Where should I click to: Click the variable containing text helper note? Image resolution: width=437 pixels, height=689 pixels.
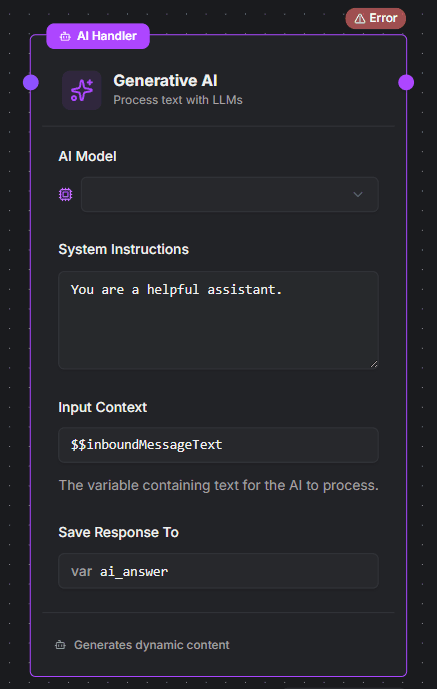pyautogui.click(x=218, y=486)
